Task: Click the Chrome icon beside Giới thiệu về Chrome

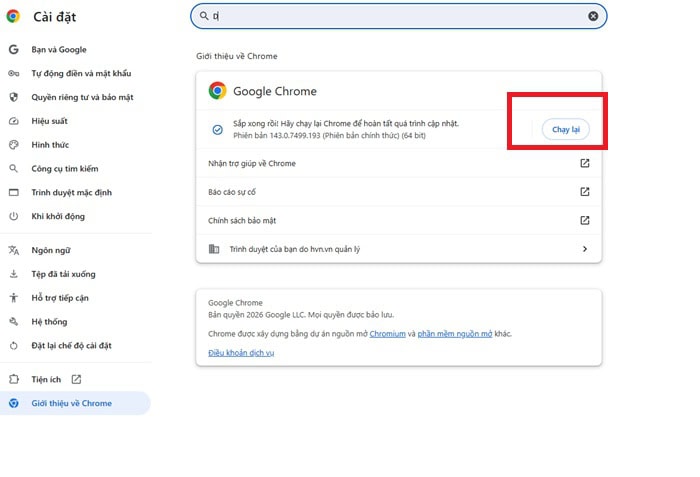Action: tap(14, 403)
